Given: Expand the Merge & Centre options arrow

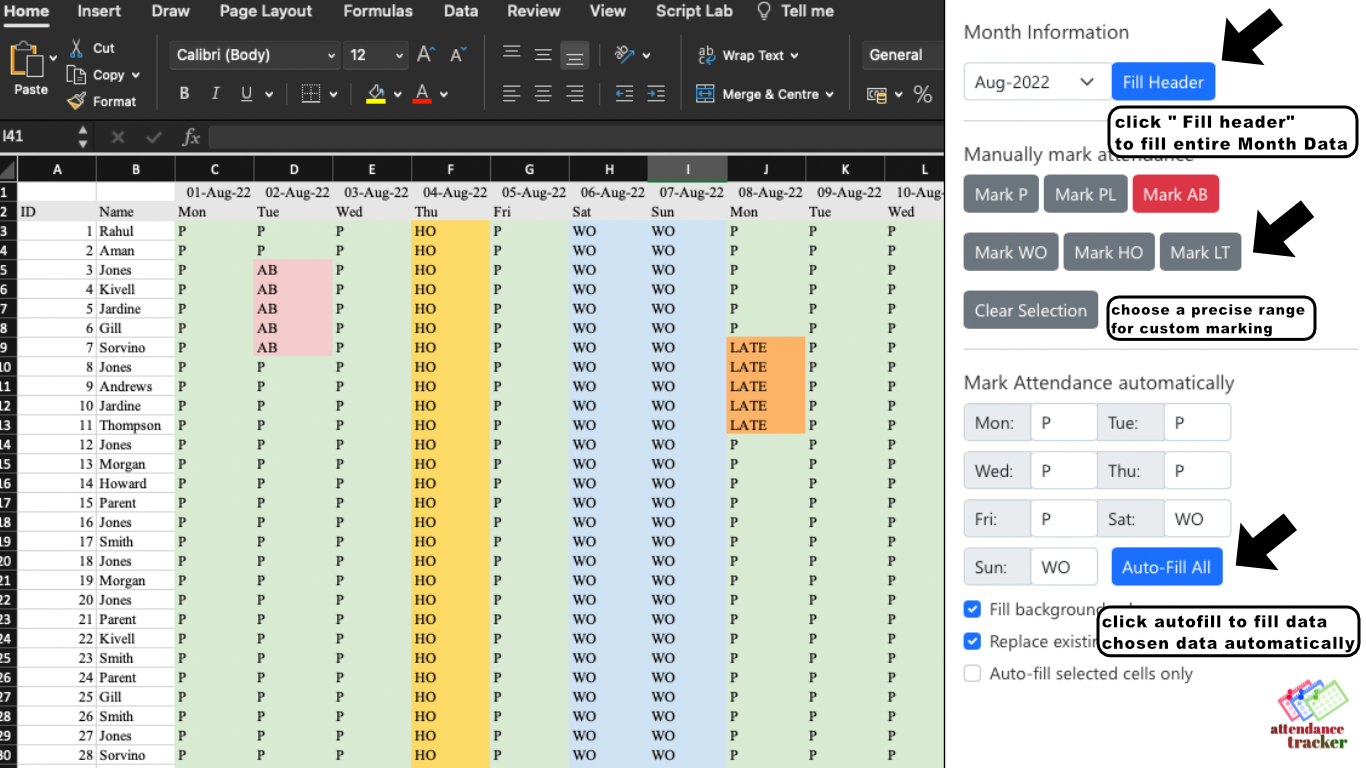Looking at the screenshot, I should click(829, 94).
